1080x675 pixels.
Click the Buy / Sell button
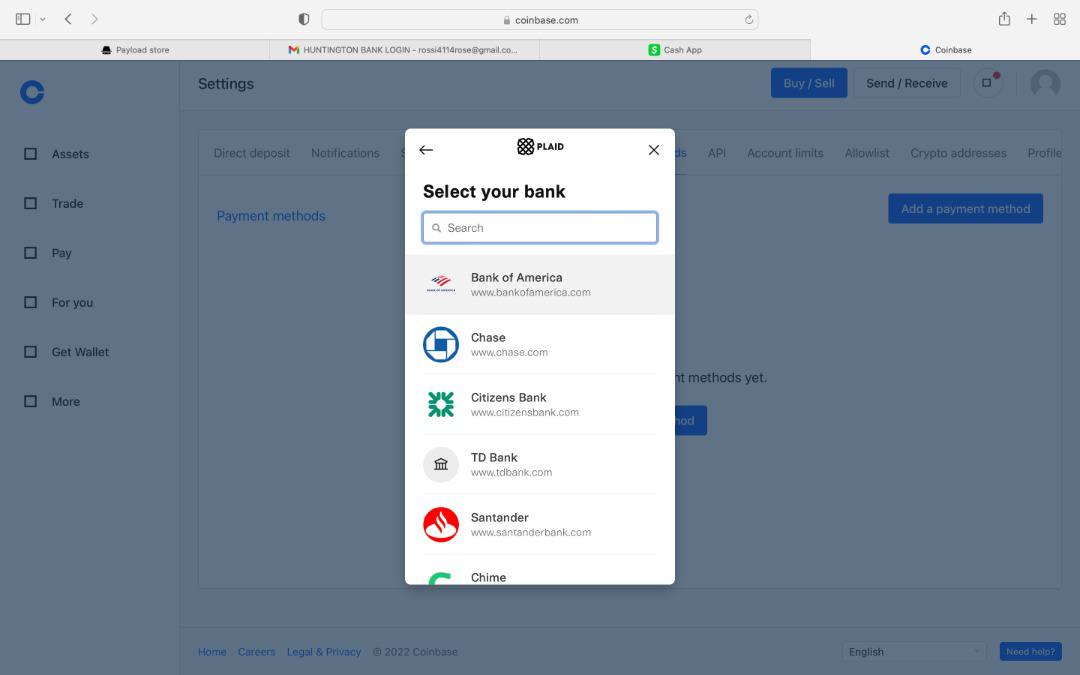pos(808,83)
